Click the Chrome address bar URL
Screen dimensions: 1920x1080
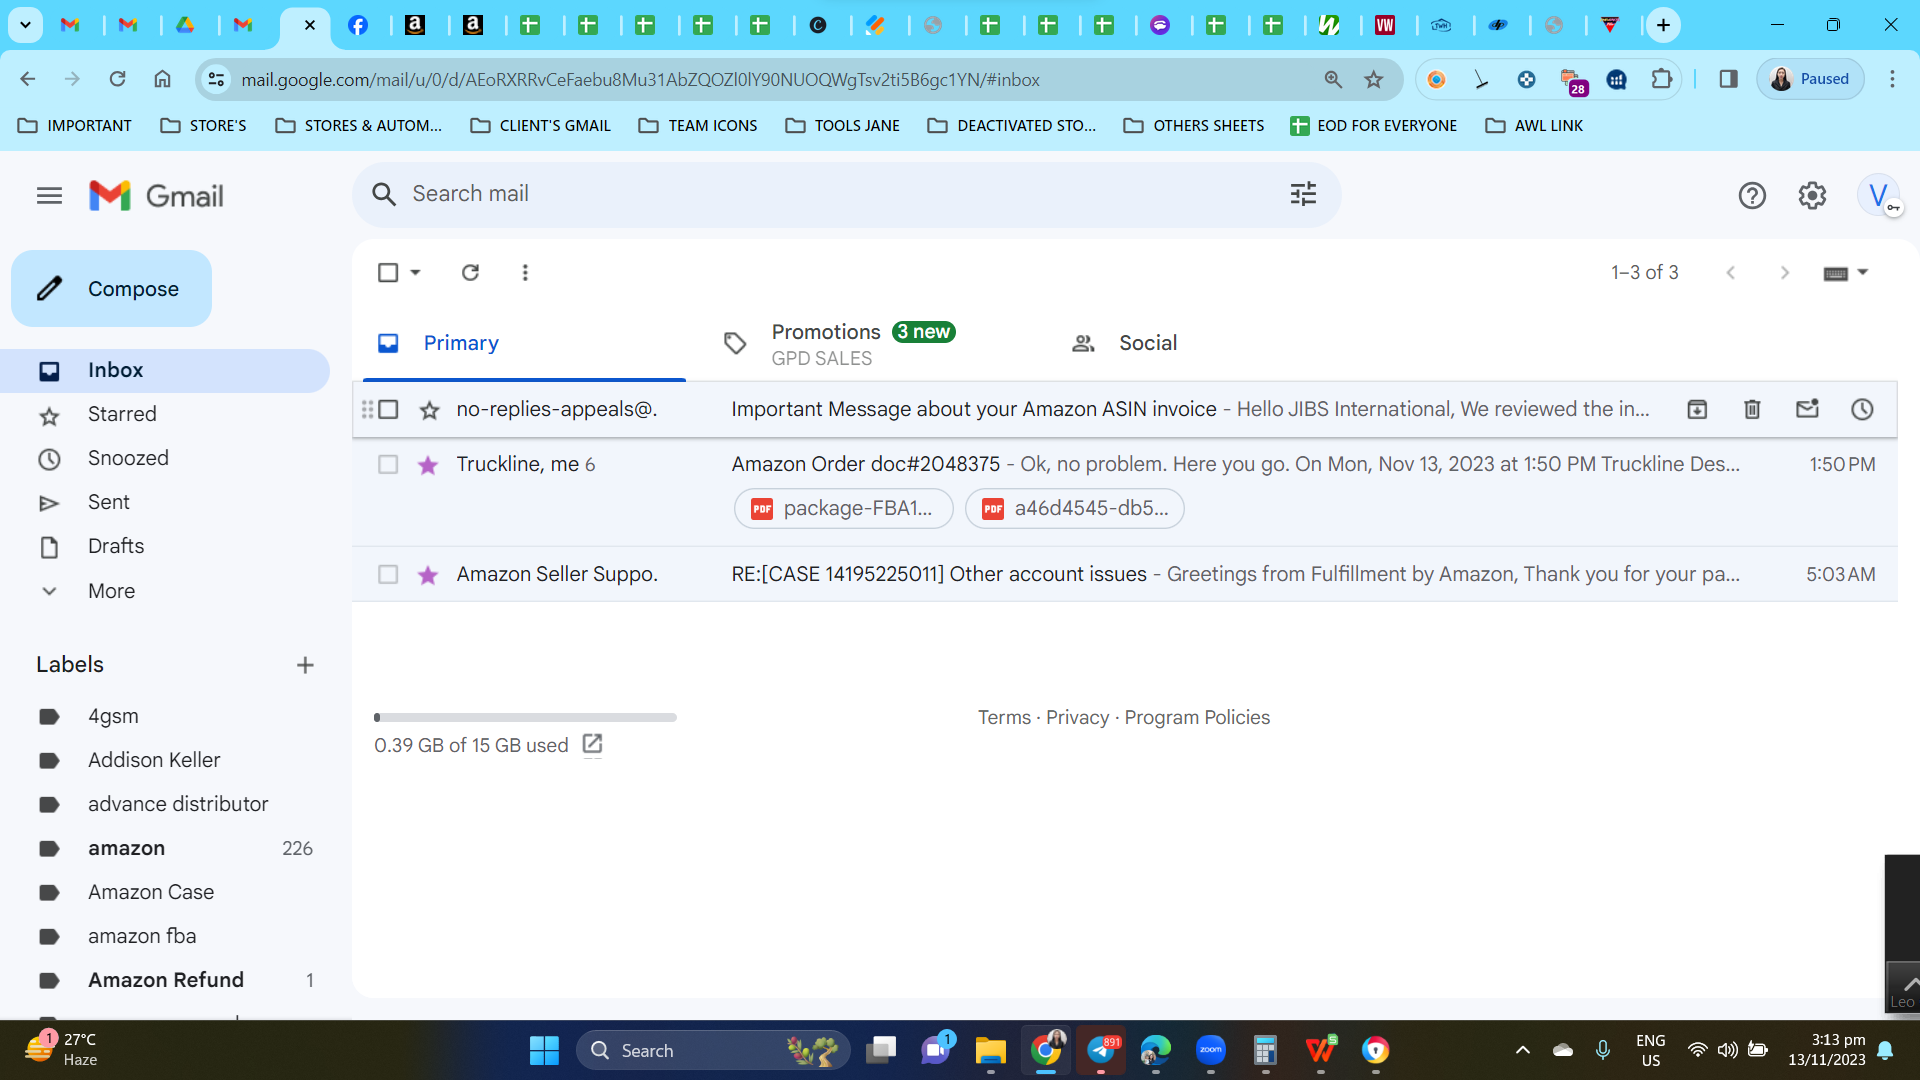640,79
